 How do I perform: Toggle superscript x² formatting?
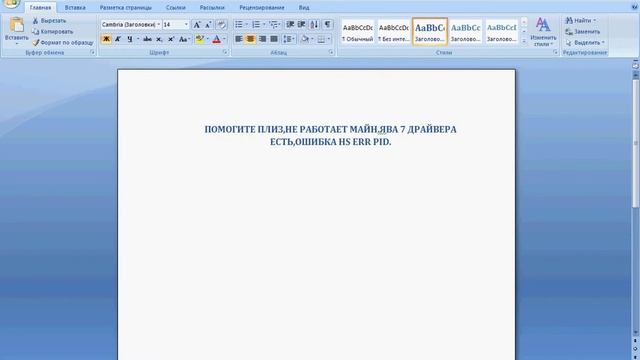[171, 39]
